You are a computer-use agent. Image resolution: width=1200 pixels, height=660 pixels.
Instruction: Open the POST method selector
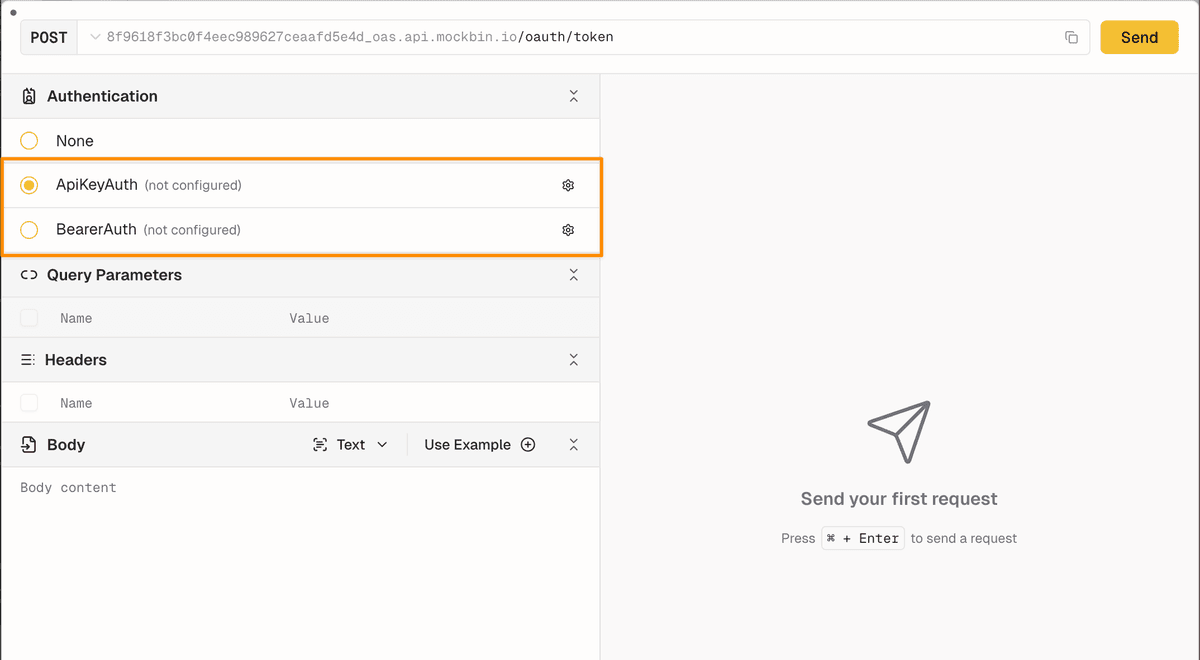click(49, 38)
